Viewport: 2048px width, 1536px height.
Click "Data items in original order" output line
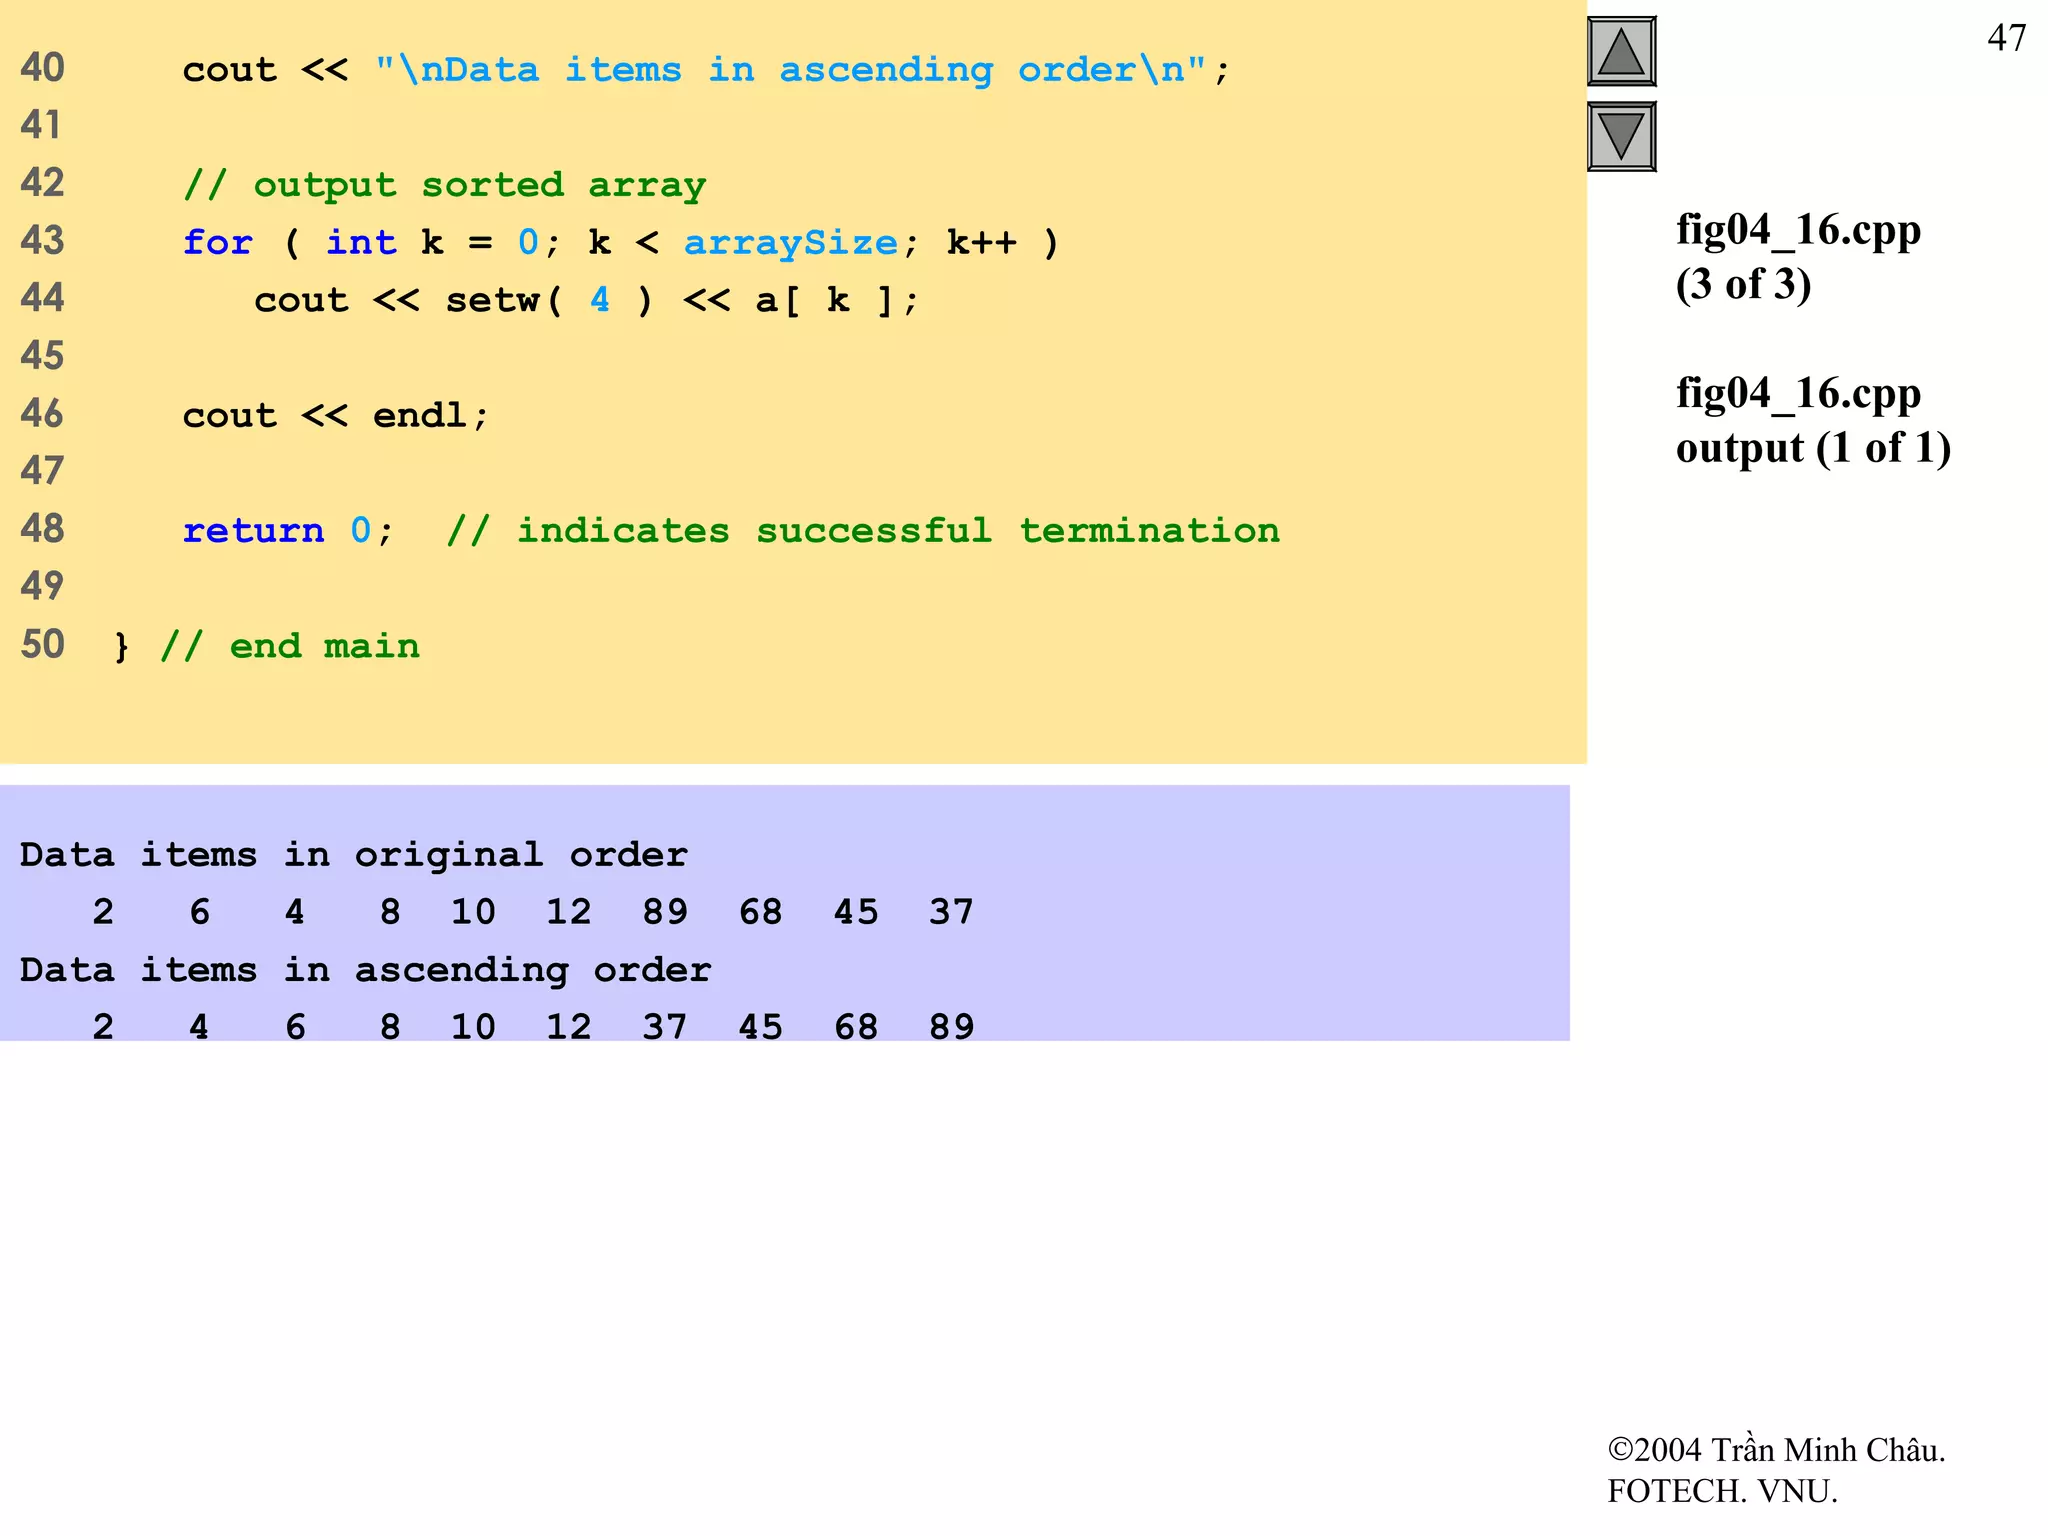coord(354,855)
